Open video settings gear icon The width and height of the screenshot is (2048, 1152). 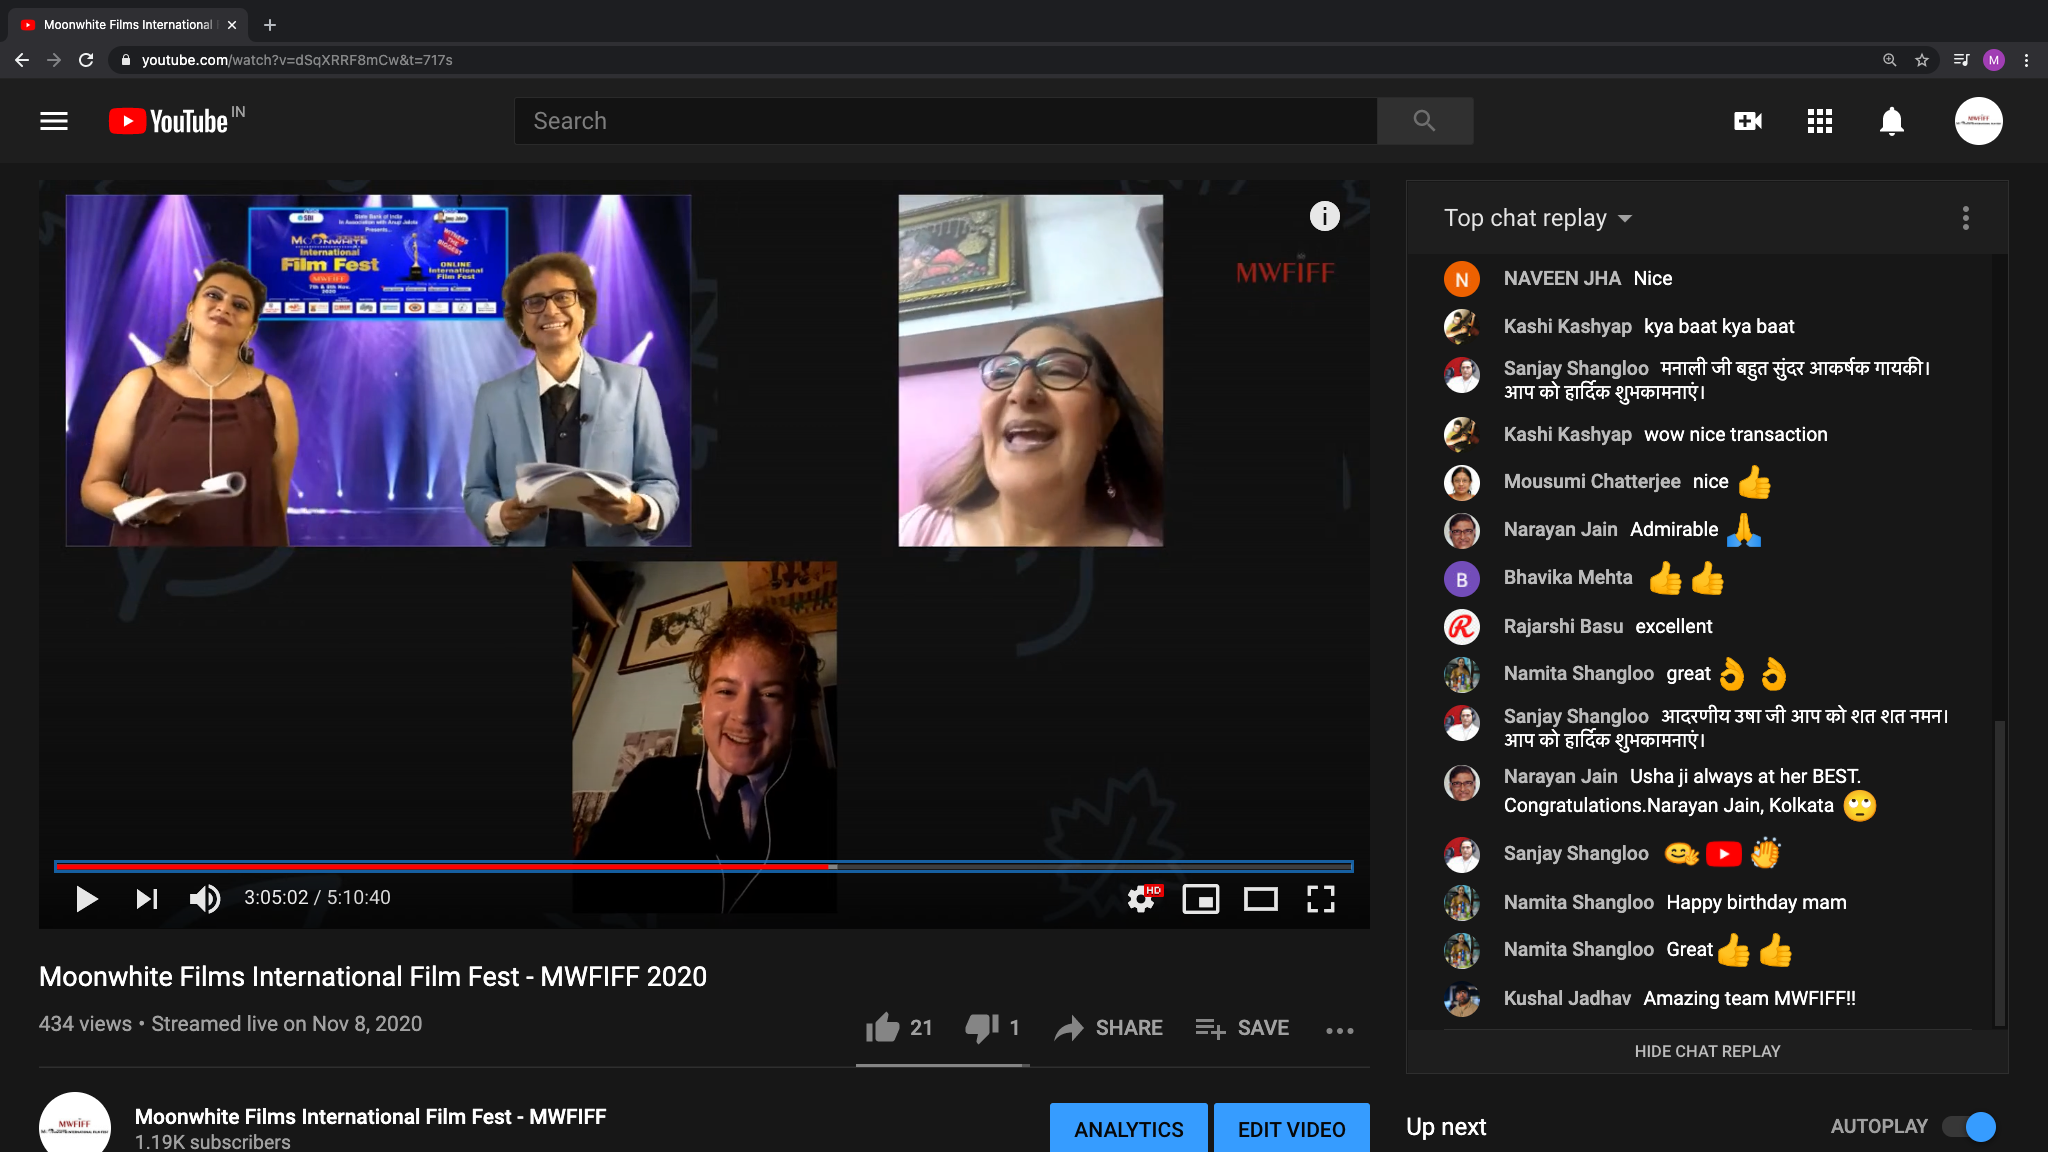click(1142, 898)
